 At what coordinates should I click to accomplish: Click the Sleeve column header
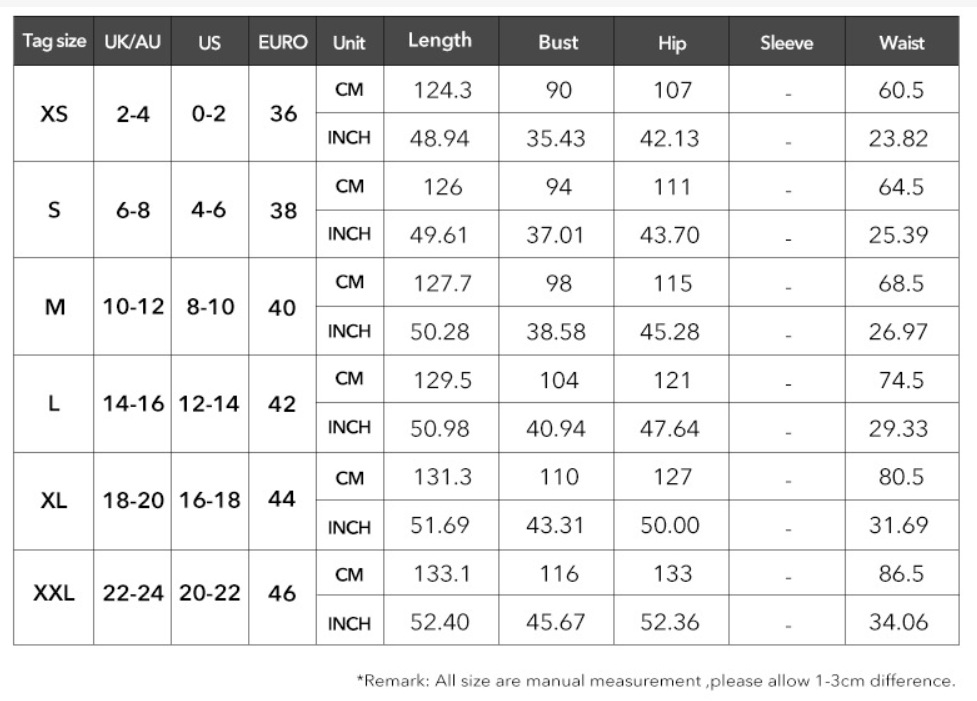[786, 43]
